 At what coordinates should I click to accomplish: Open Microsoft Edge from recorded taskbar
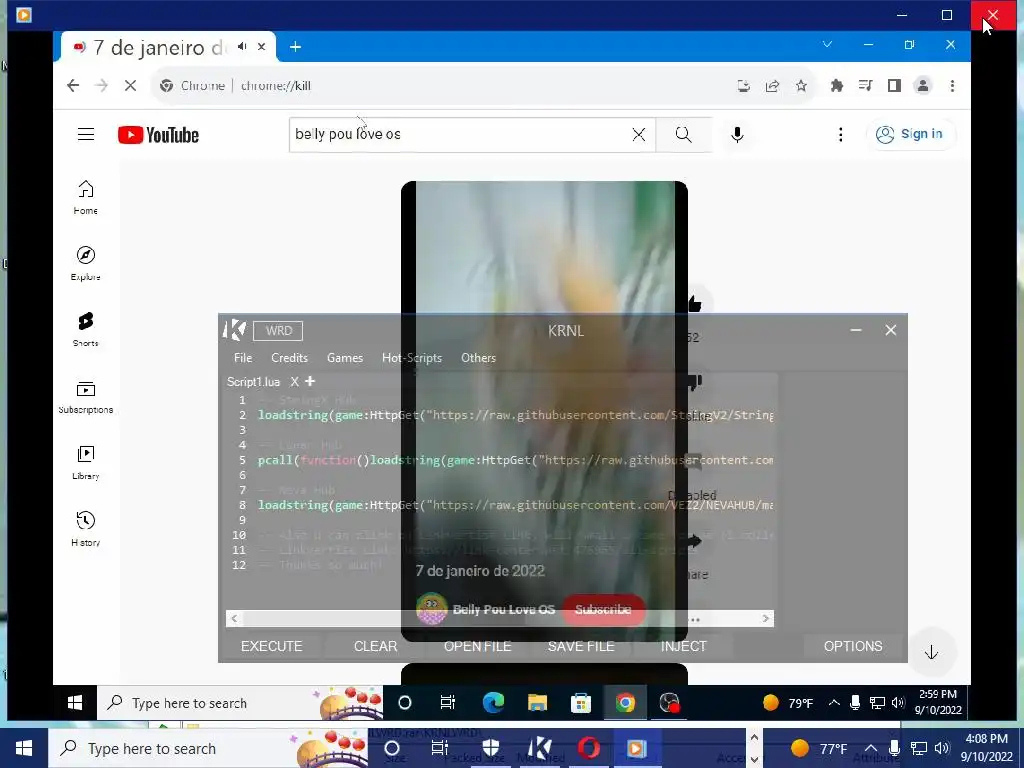tap(493, 703)
